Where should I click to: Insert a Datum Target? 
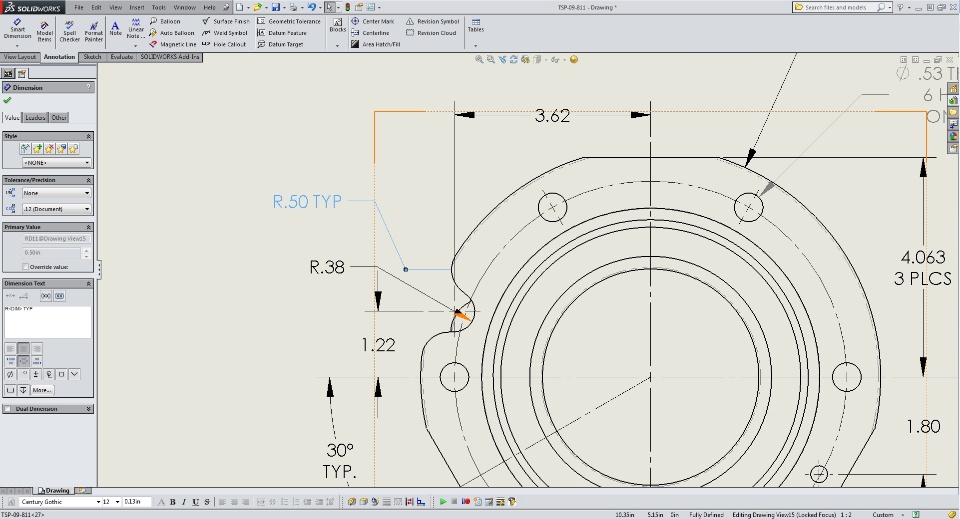(280, 45)
